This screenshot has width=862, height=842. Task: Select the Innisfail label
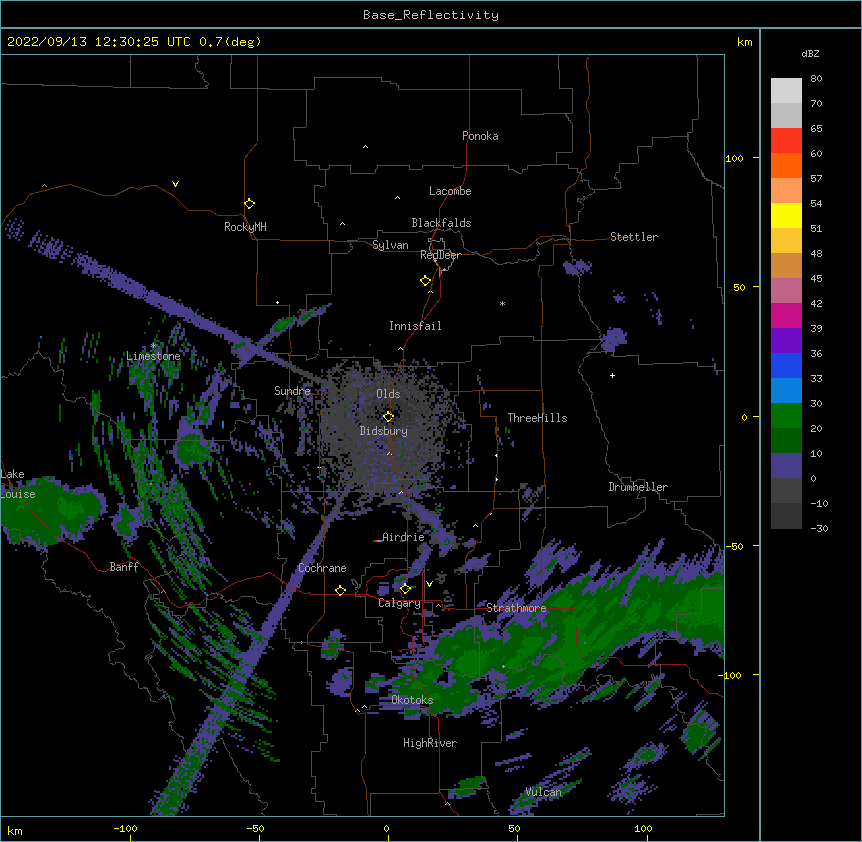415,326
